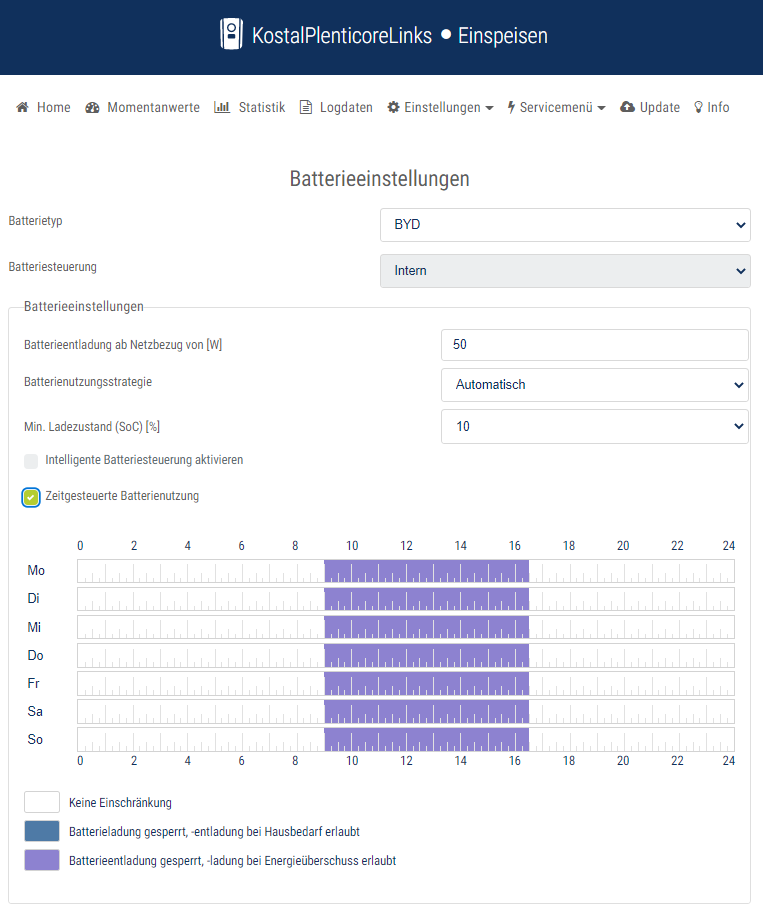Image resolution: width=763 pixels, height=923 pixels.
Task: Disable Zeitgesteuerte Batterienutzung checkbox
Action: 31,497
